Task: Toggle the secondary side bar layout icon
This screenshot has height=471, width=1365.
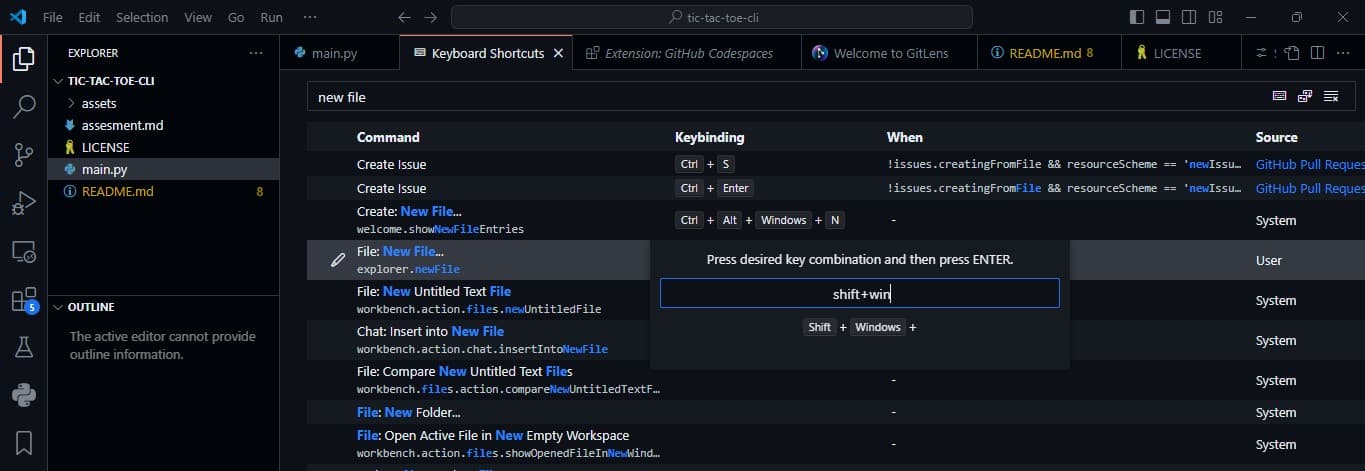Action: click(x=1189, y=17)
